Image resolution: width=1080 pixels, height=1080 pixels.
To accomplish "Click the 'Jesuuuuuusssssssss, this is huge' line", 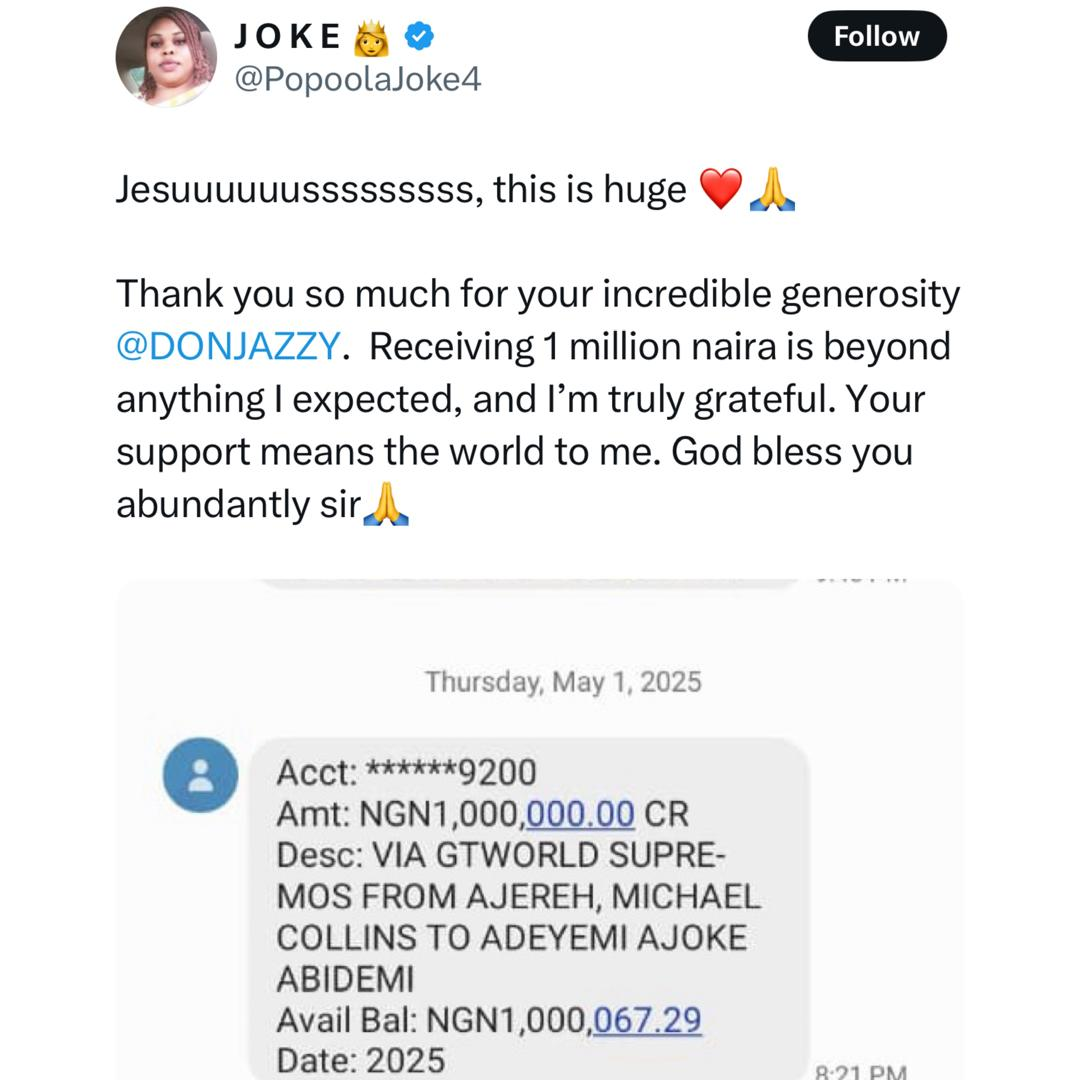I will pyautogui.click(x=401, y=189).
